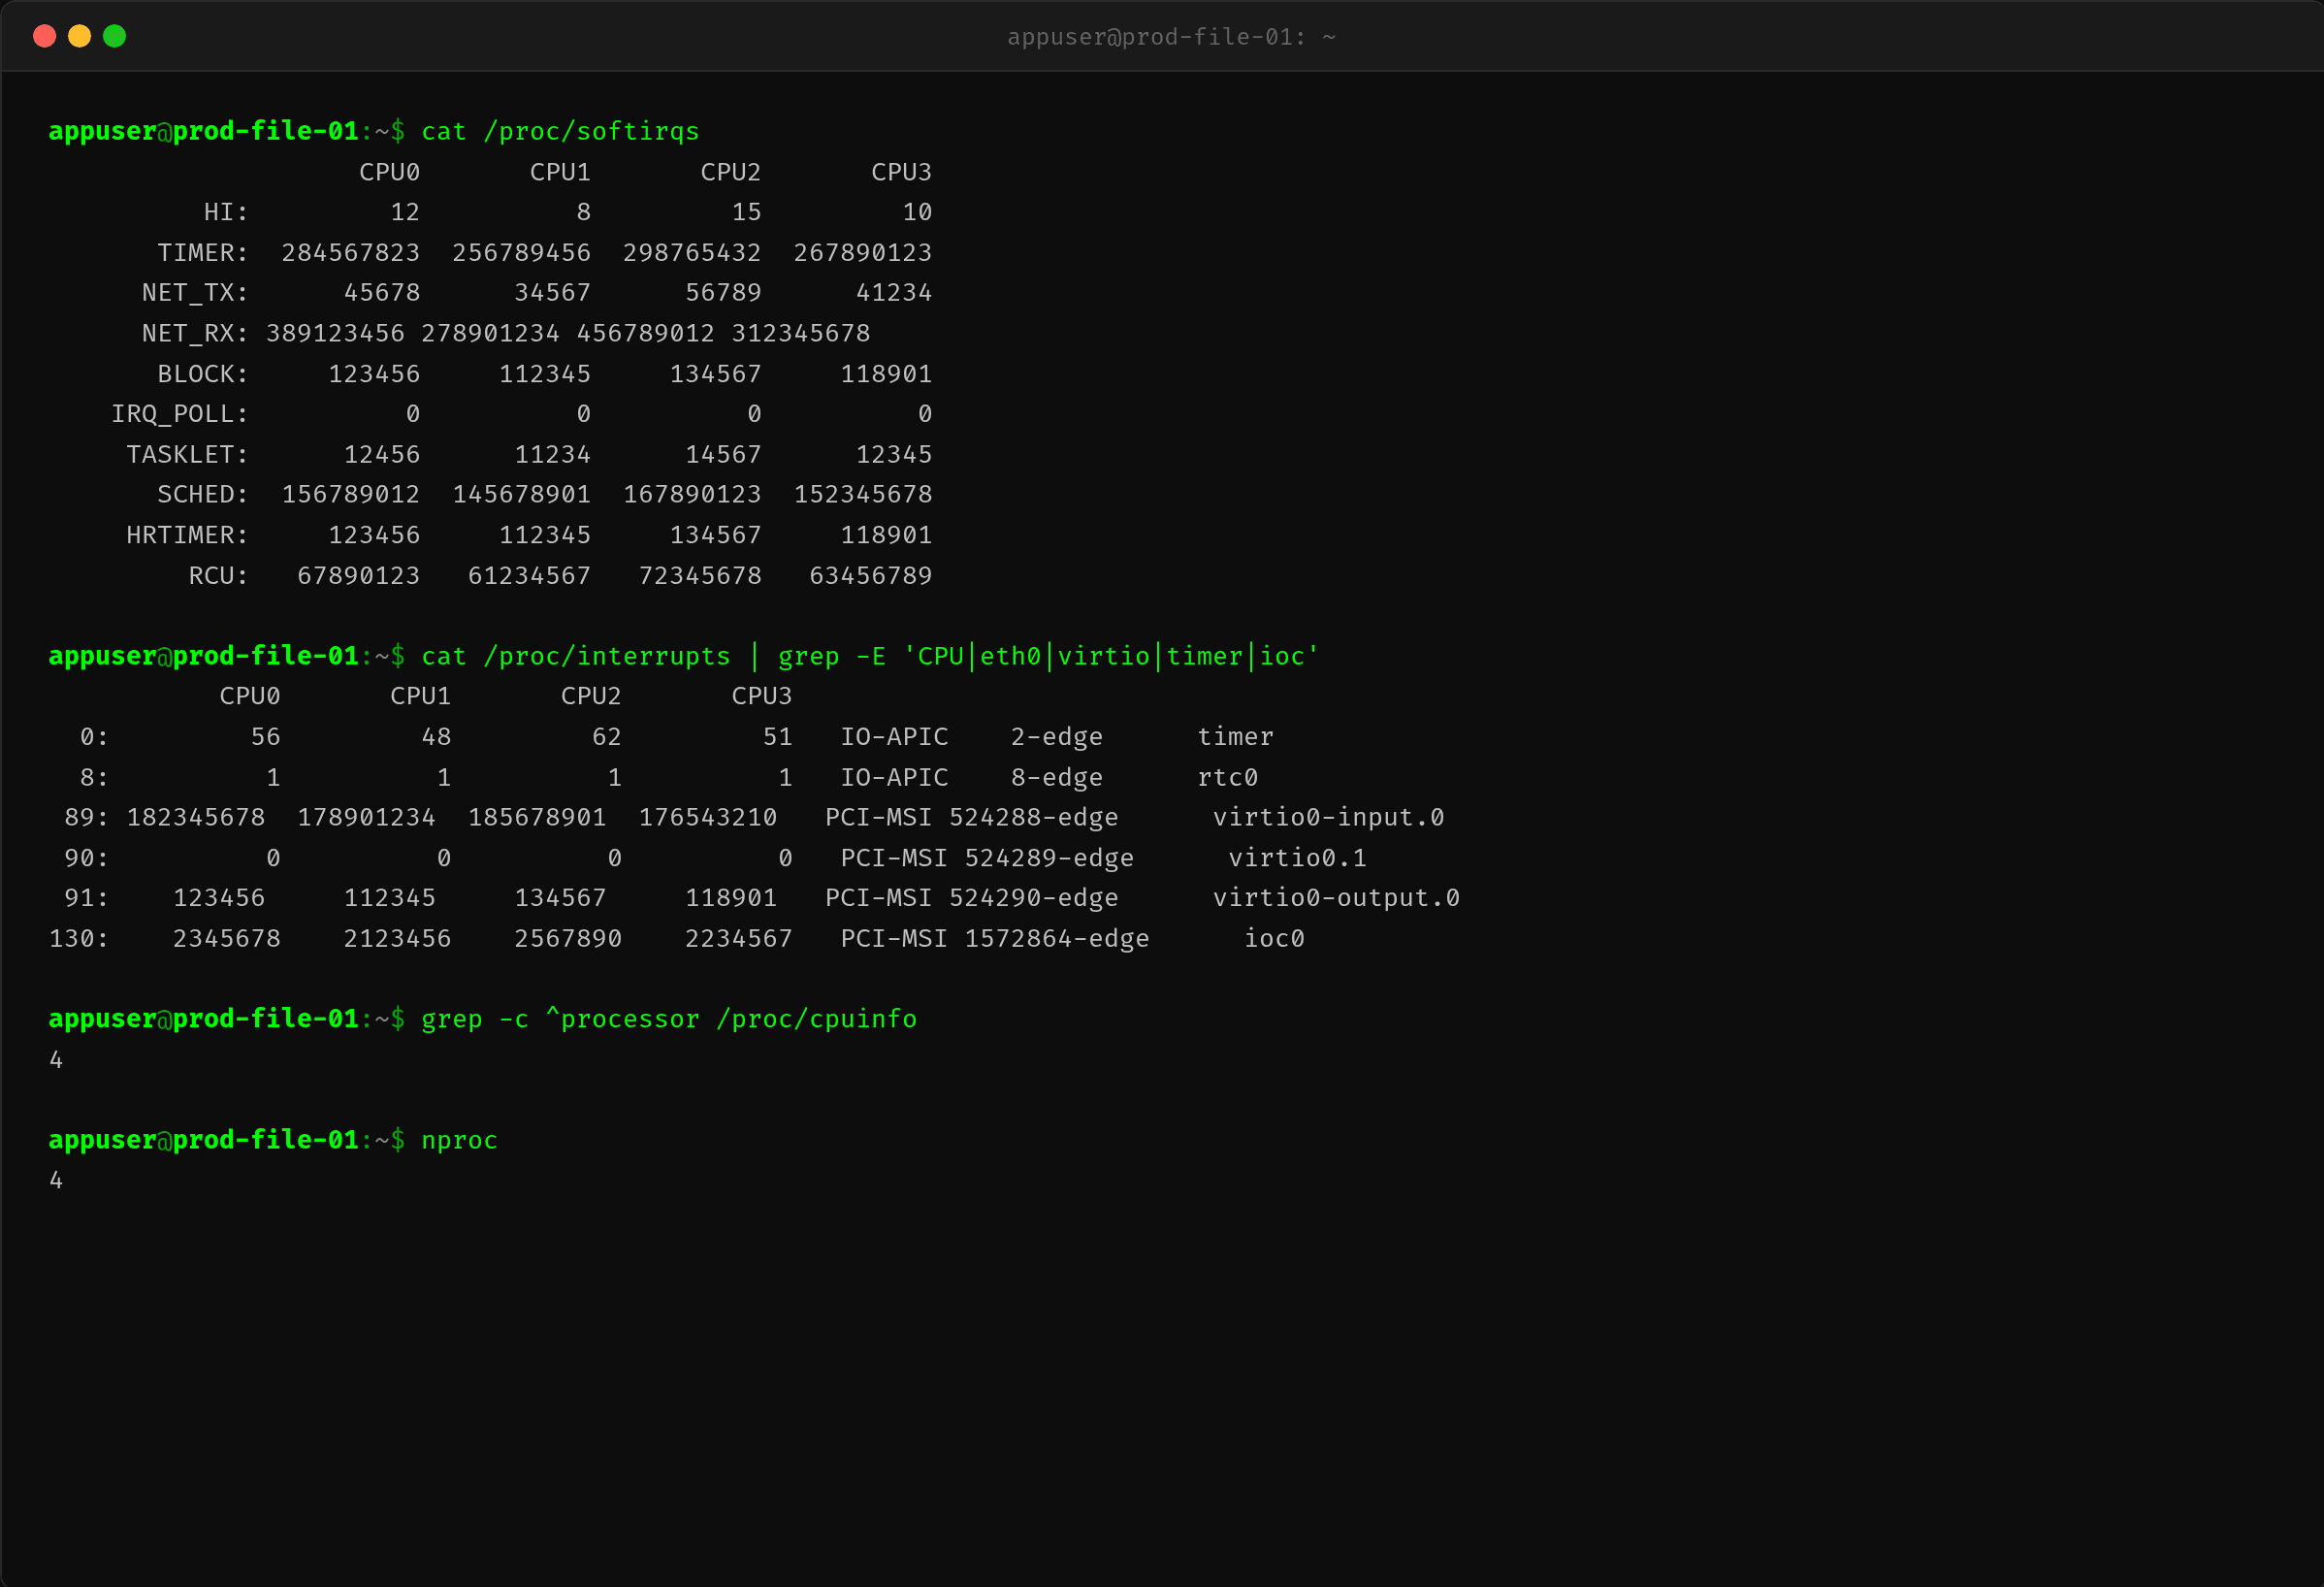Select IRQ 130 value 2567890
Screen dimensions: 2324x1587
(x=568, y=938)
